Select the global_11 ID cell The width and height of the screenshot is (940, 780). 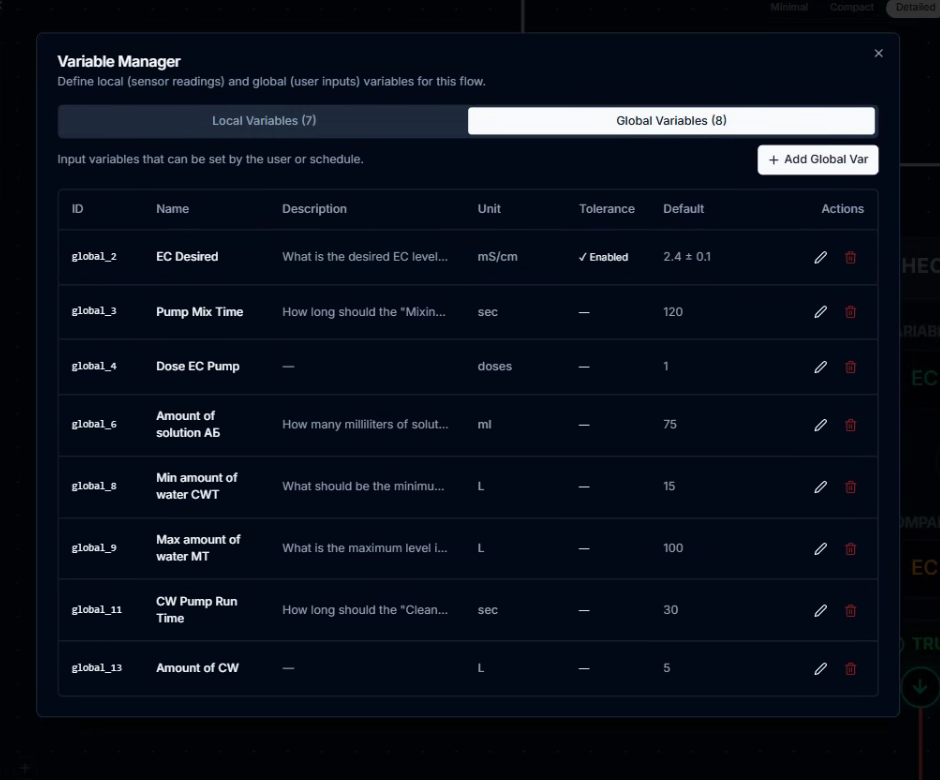(x=97, y=610)
